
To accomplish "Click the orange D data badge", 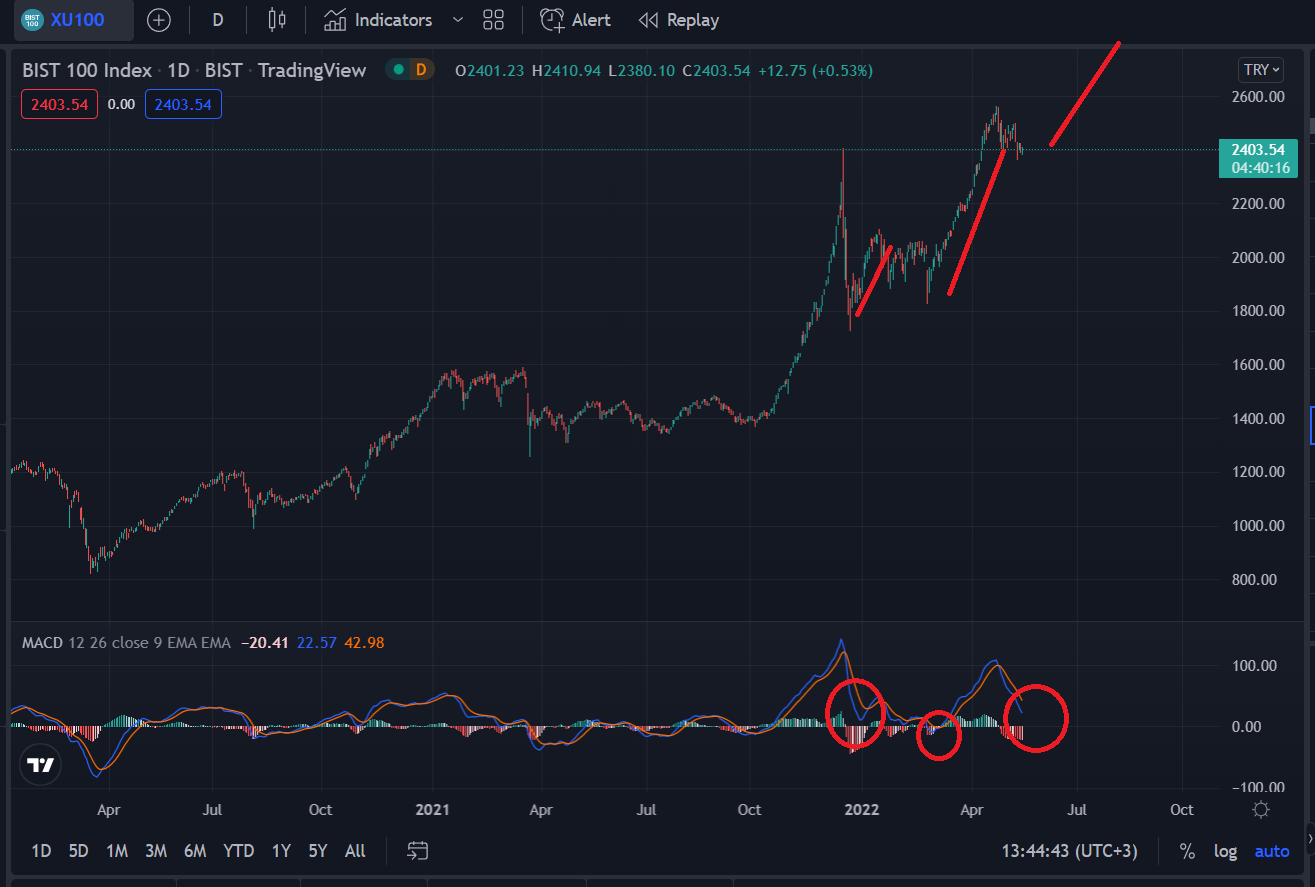I will [421, 70].
